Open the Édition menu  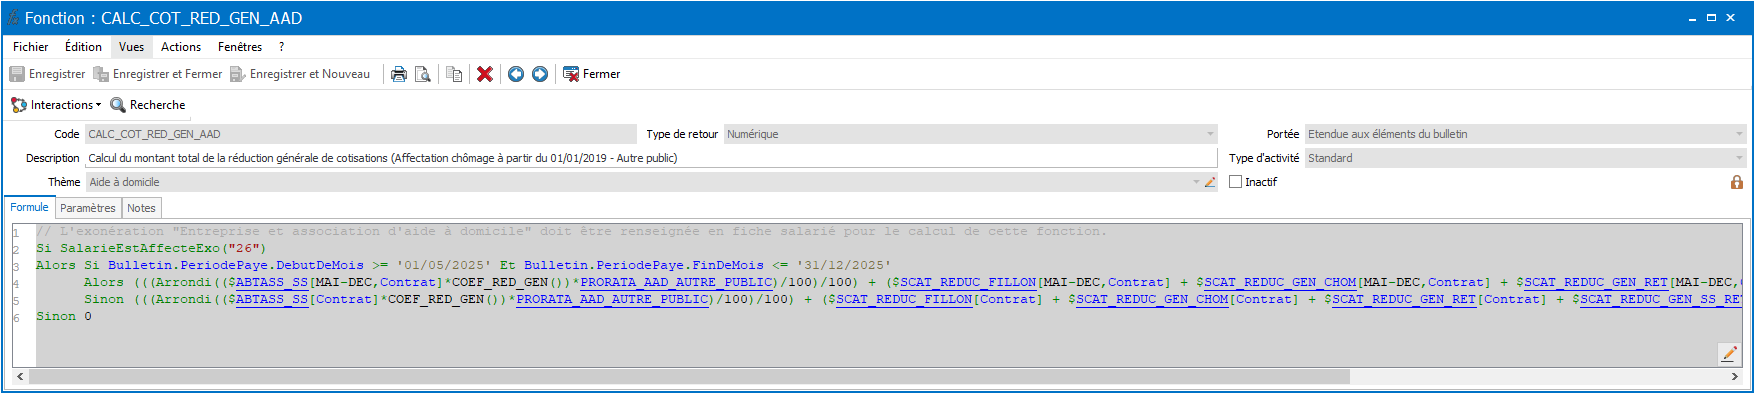click(83, 47)
